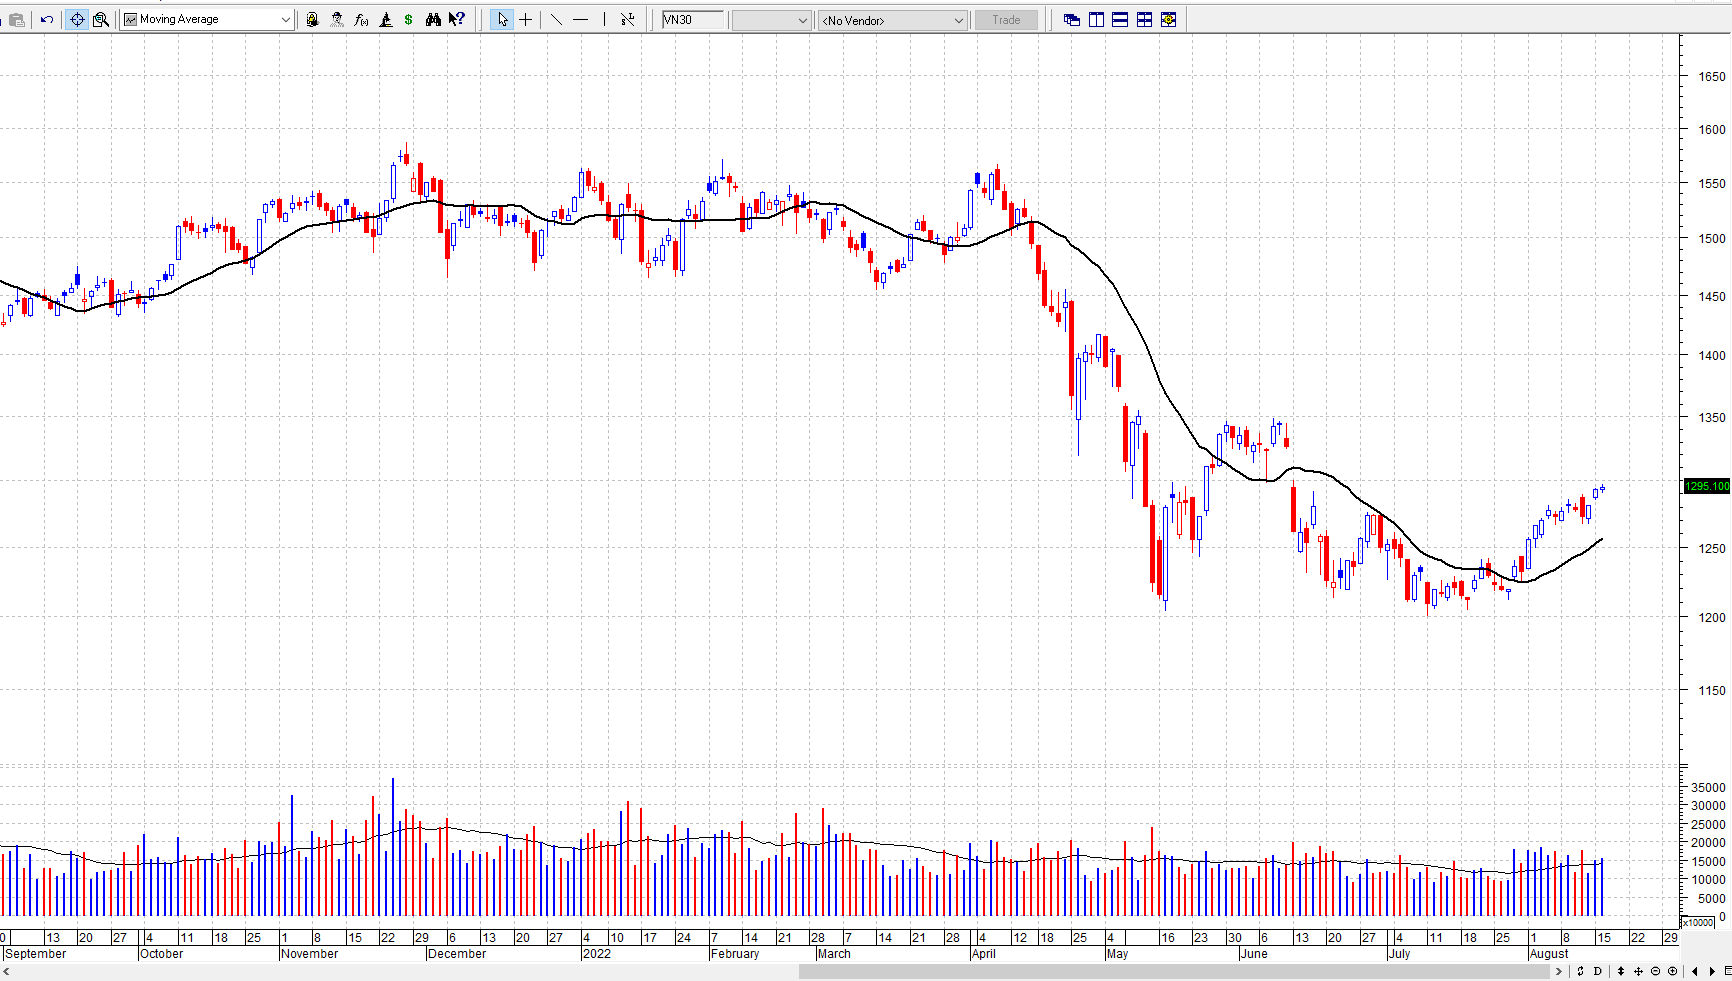The height and width of the screenshot is (981, 1732).
Task: Toggle the crosshair target tool
Action: coord(77,19)
